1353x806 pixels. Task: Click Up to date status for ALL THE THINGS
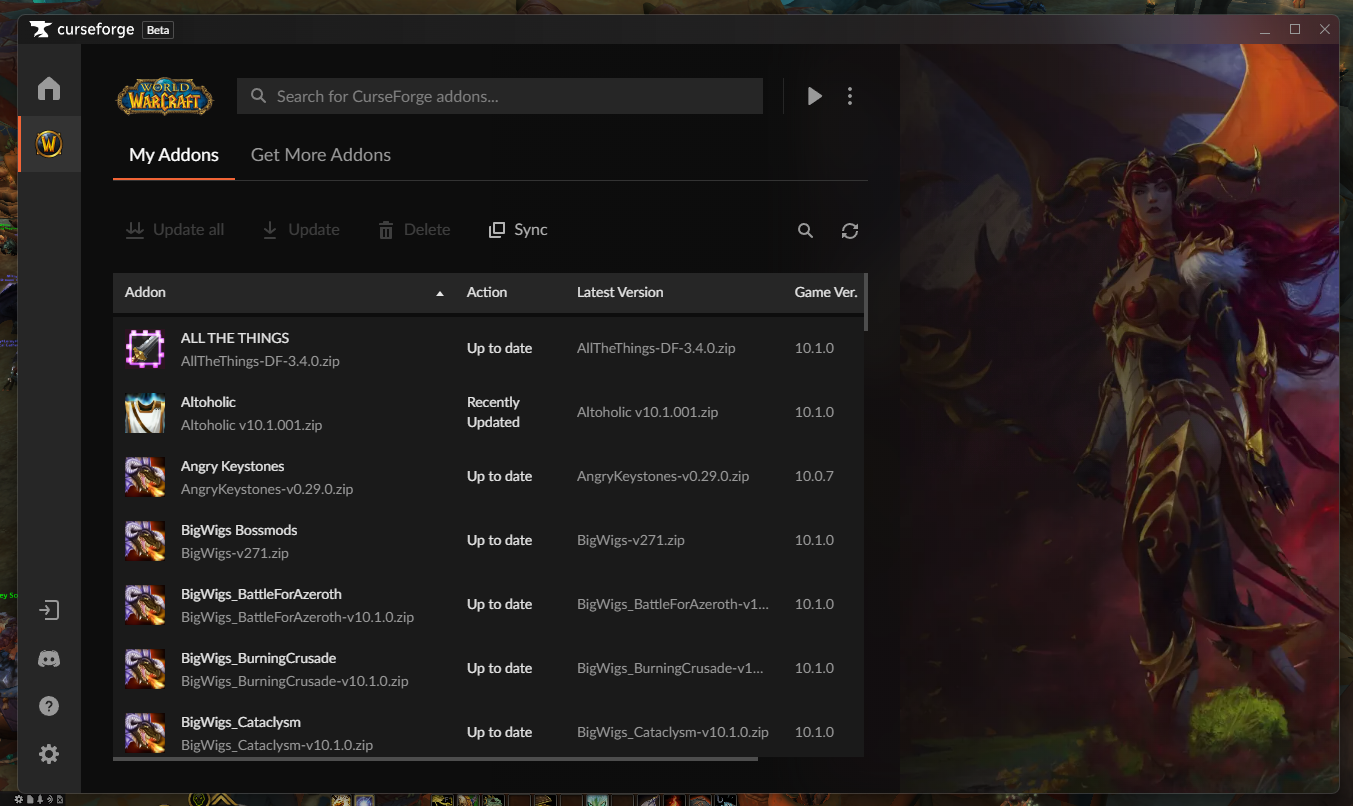[x=499, y=348]
